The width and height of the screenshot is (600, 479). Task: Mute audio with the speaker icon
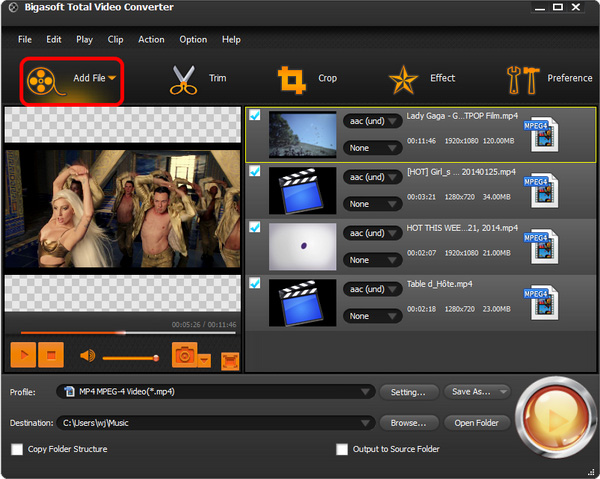[87, 356]
